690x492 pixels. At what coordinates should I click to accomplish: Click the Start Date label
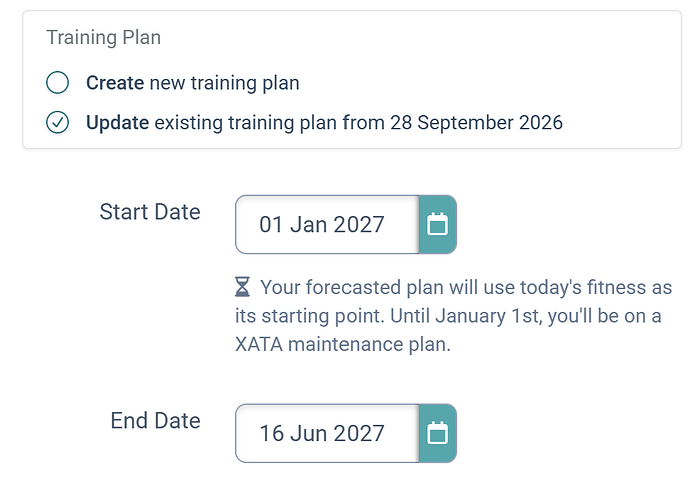[x=150, y=212]
